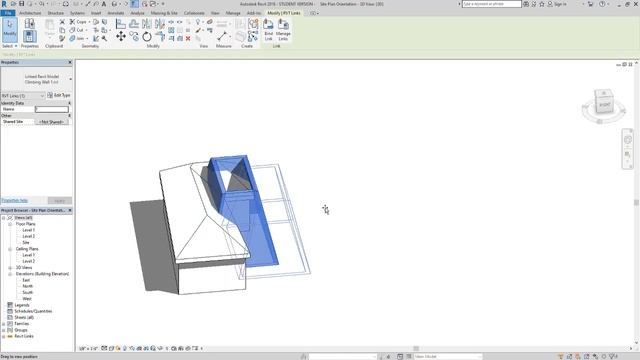This screenshot has height=360, width=640.
Task: Click the Apply button in Properties
Action: (x=60, y=200)
